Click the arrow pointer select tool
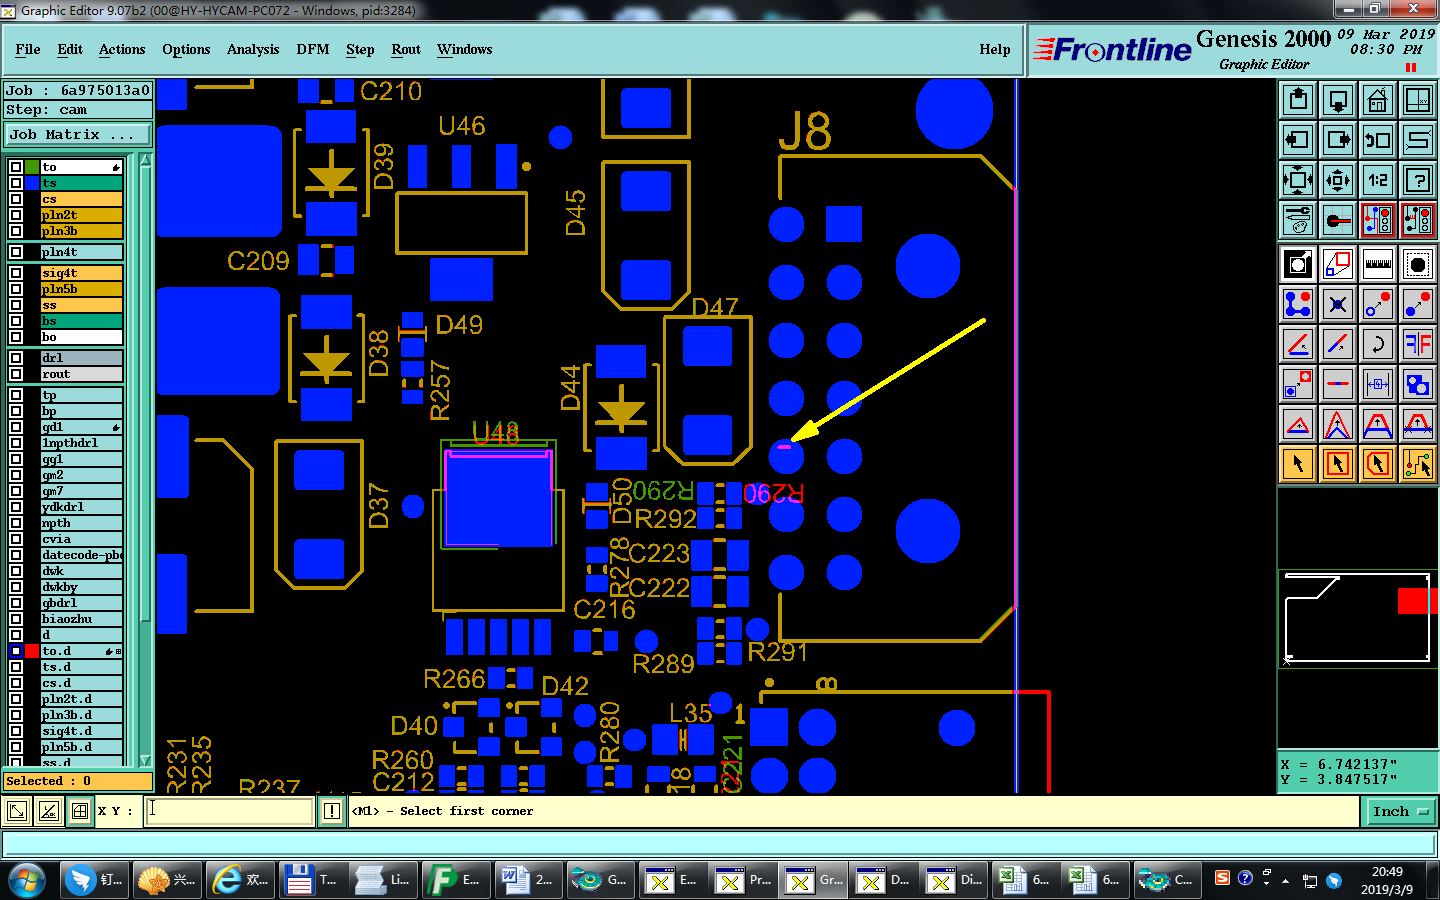The width and height of the screenshot is (1440, 900). click(1298, 464)
